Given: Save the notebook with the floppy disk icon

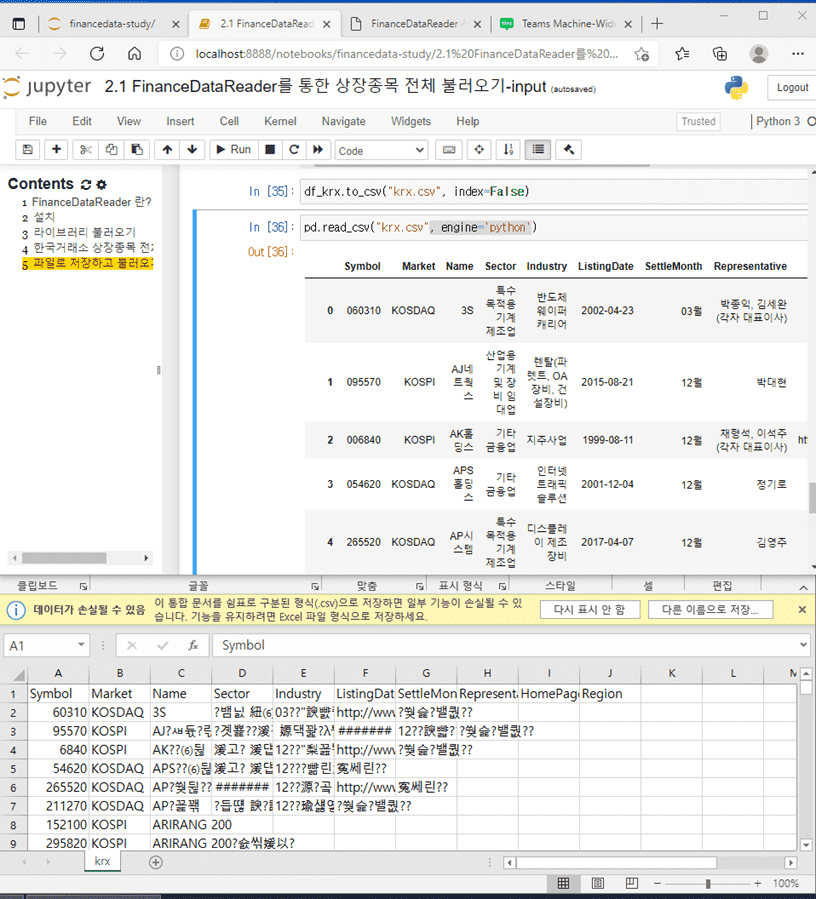Looking at the screenshot, I should (27, 150).
